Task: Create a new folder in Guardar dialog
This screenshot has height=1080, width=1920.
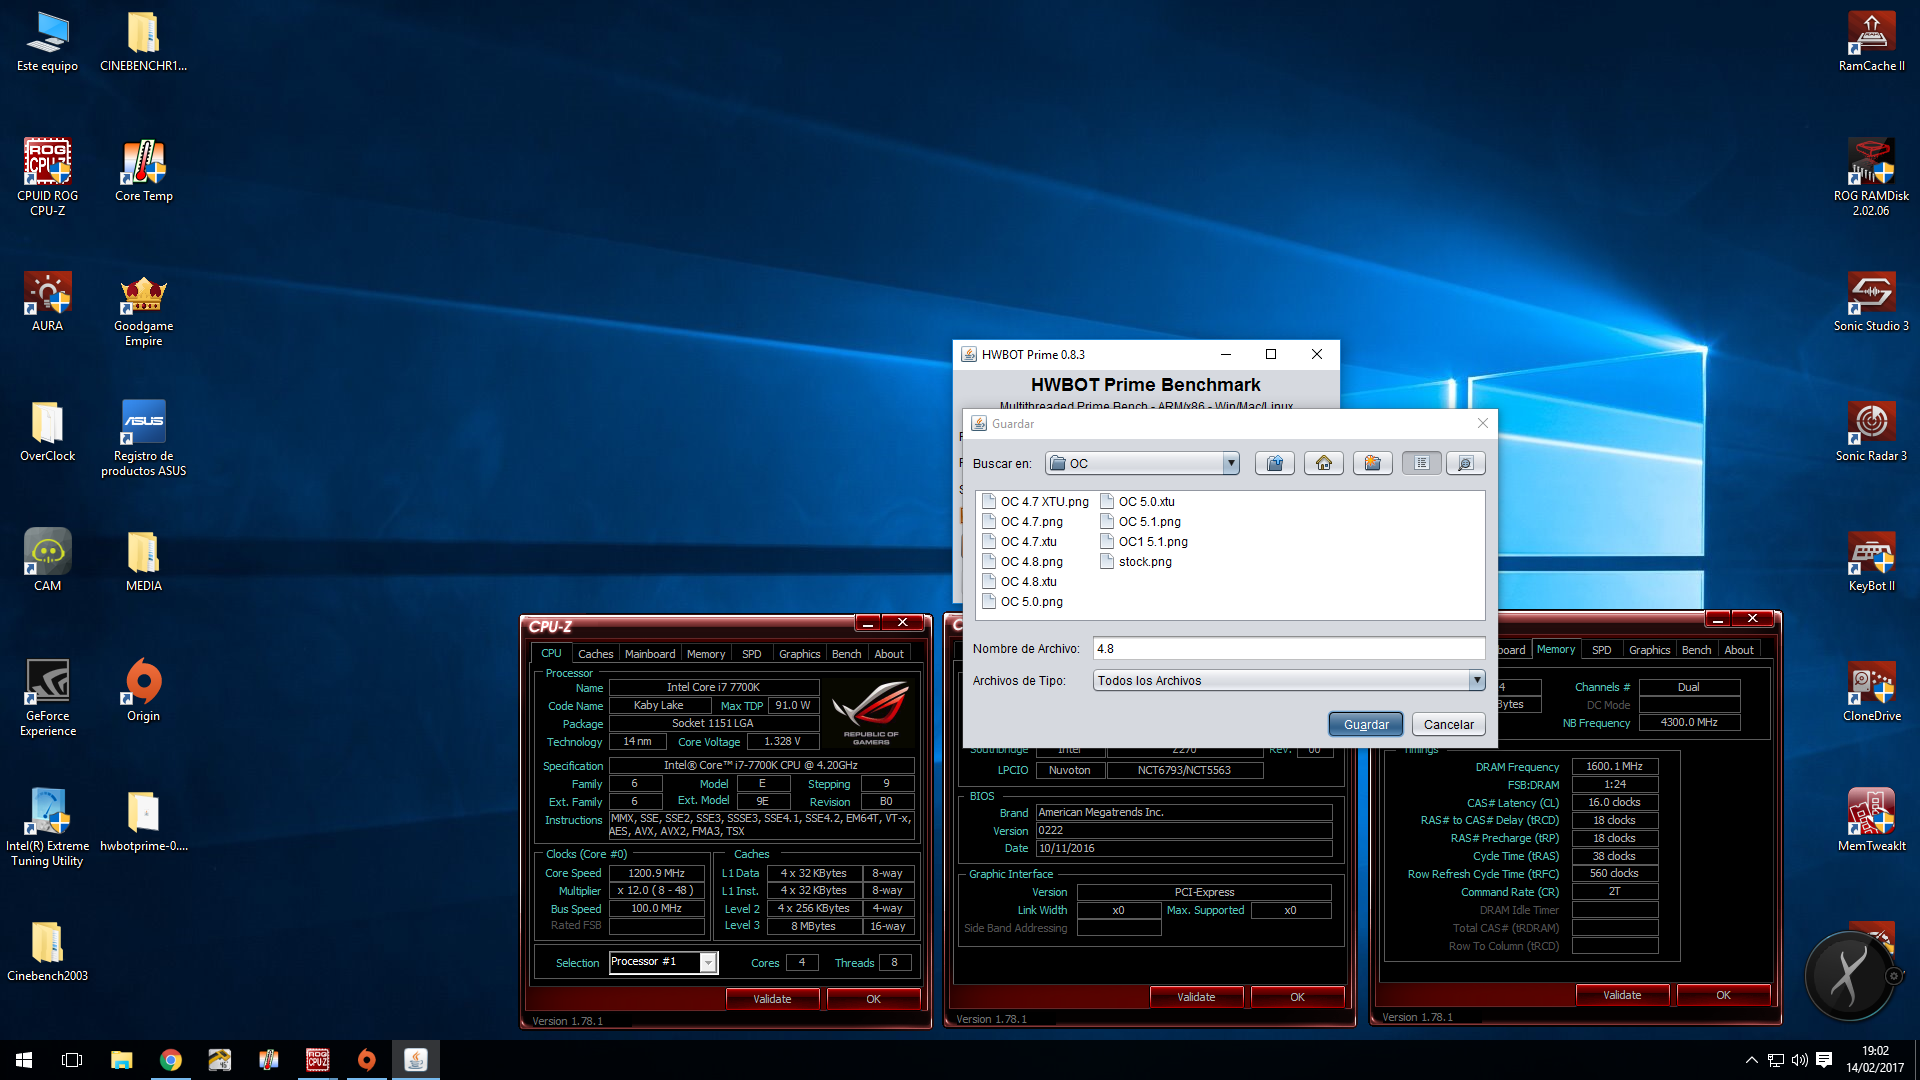Action: 1372,463
